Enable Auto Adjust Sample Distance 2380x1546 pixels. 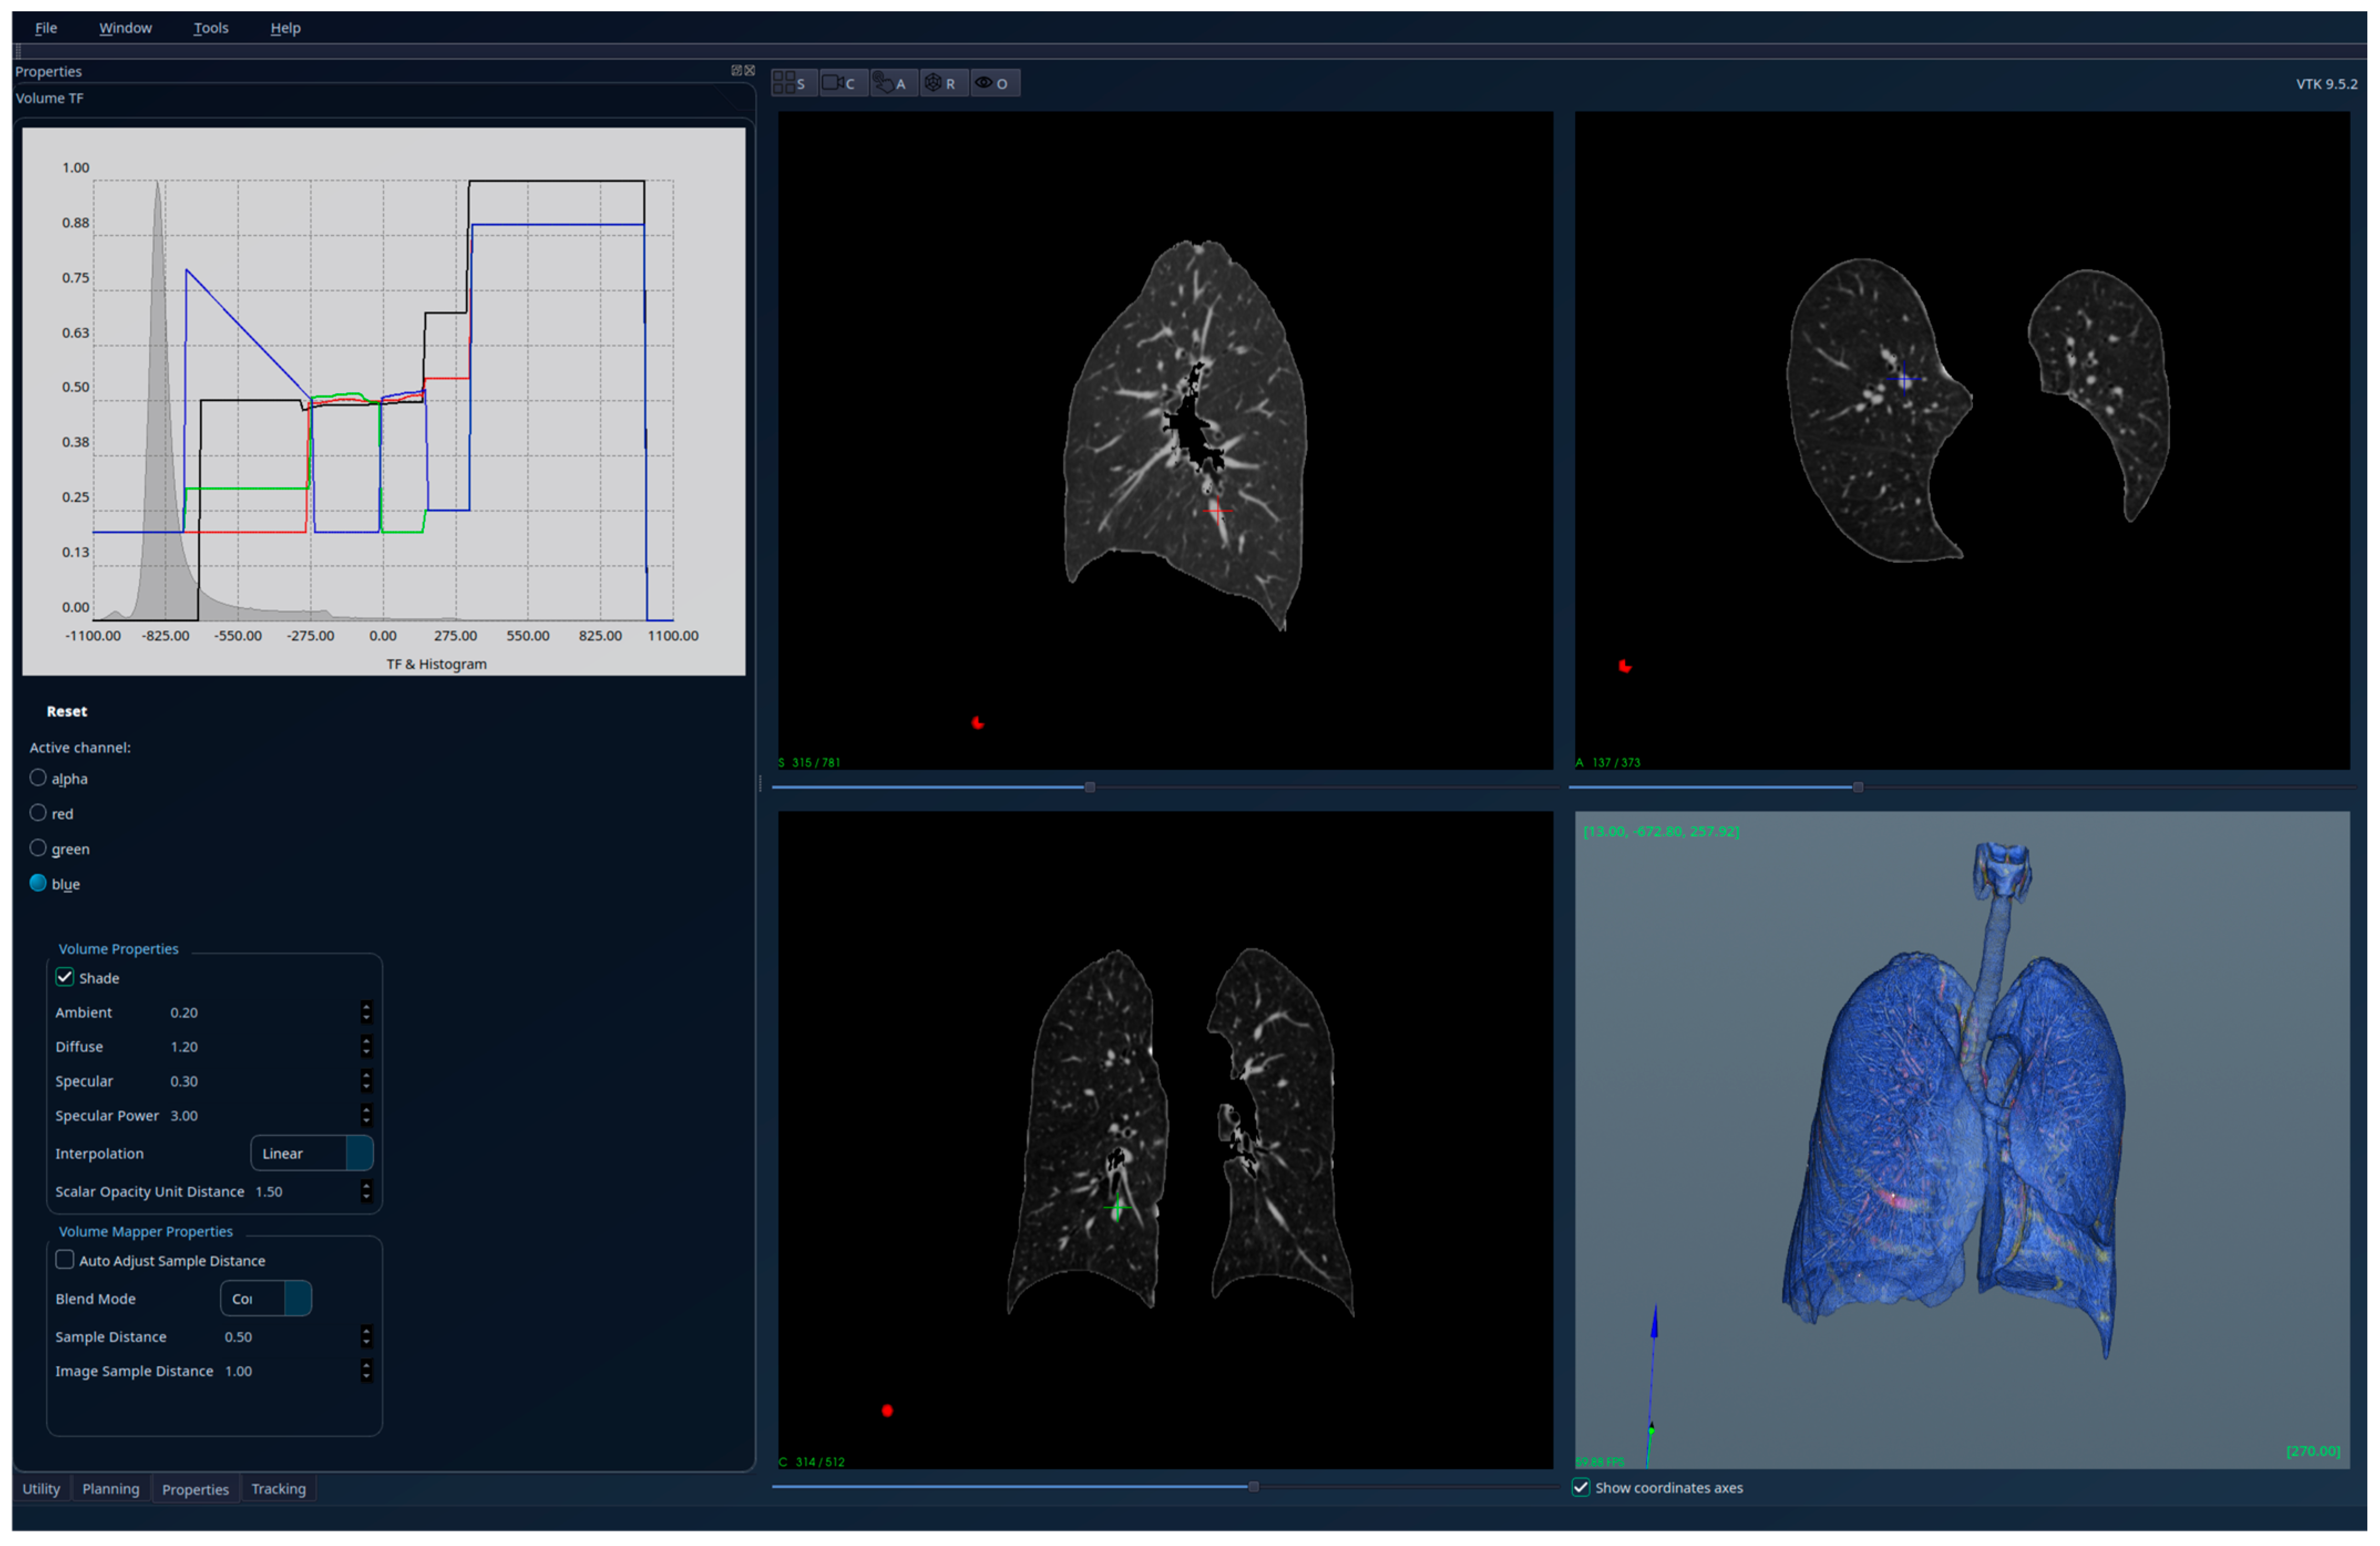[x=65, y=1260]
